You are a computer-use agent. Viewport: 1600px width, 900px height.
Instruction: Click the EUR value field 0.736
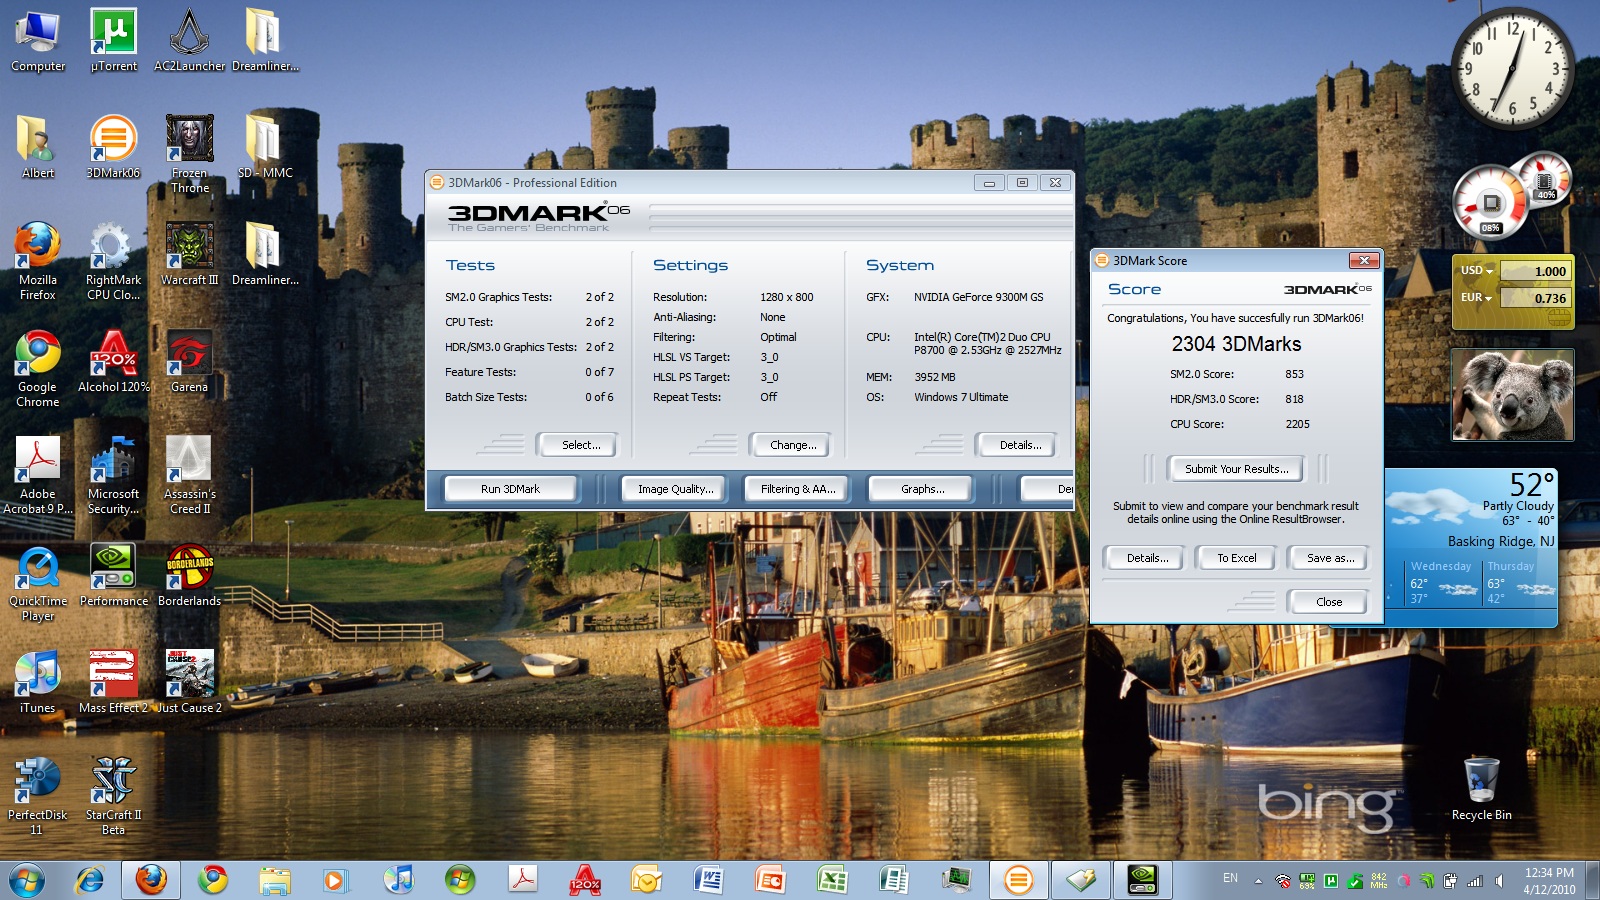(x=1536, y=298)
